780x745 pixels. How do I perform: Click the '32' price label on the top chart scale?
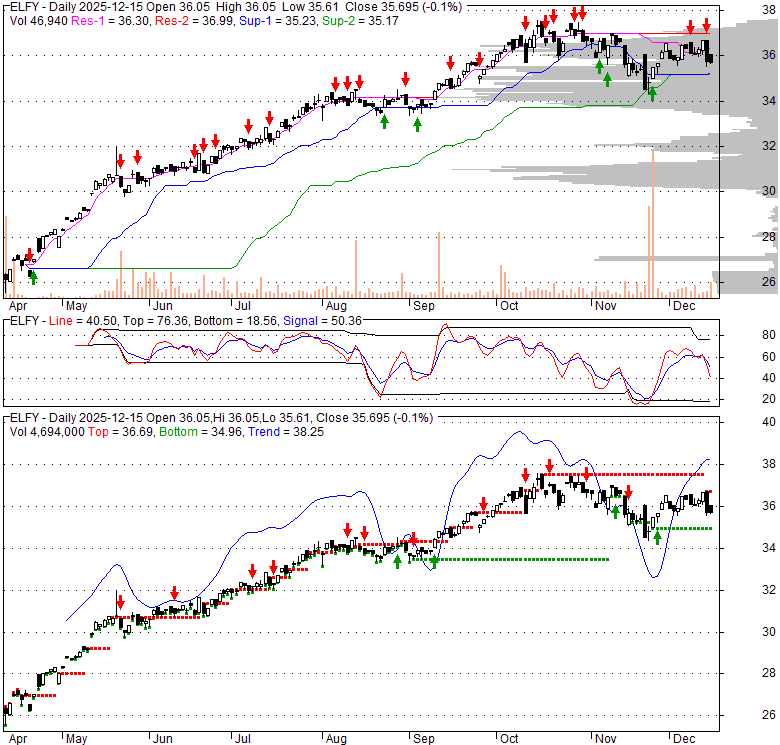(x=769, y=145)
